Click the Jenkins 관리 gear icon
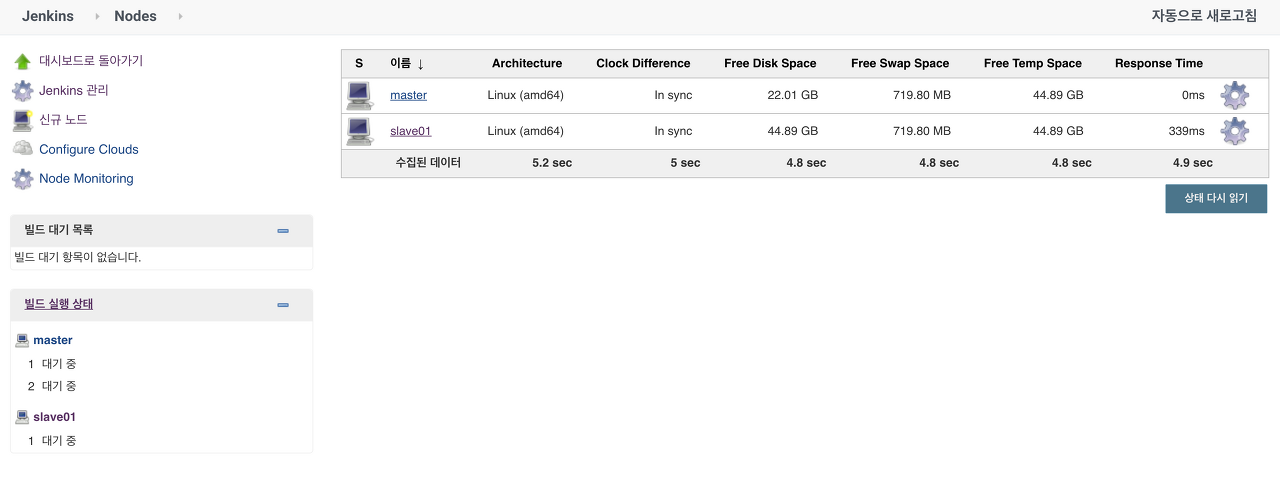1280x484 pixels. click(x=22, y=91)
